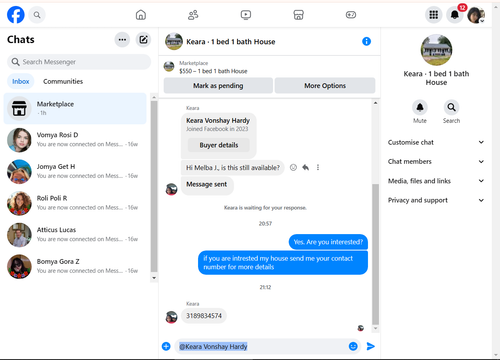
Task: Click Marketplace store icon in chat list
Action: point(19,109)
